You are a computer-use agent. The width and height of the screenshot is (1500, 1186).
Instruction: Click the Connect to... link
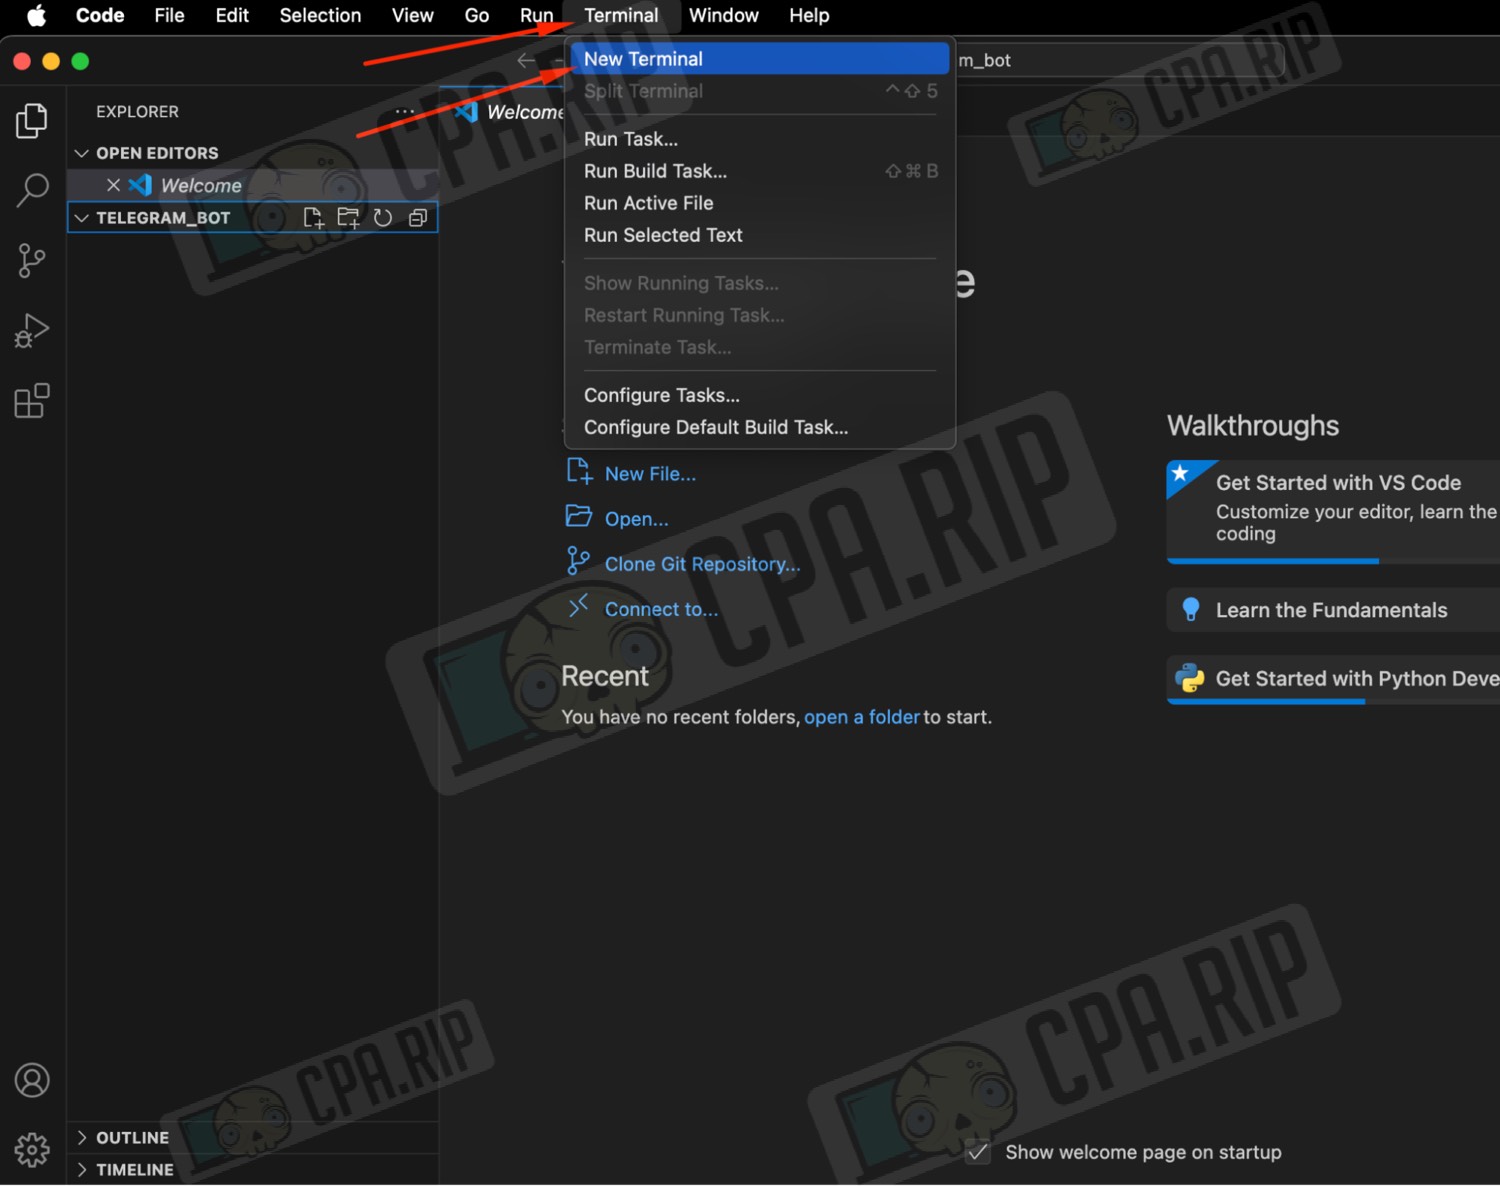661,609
